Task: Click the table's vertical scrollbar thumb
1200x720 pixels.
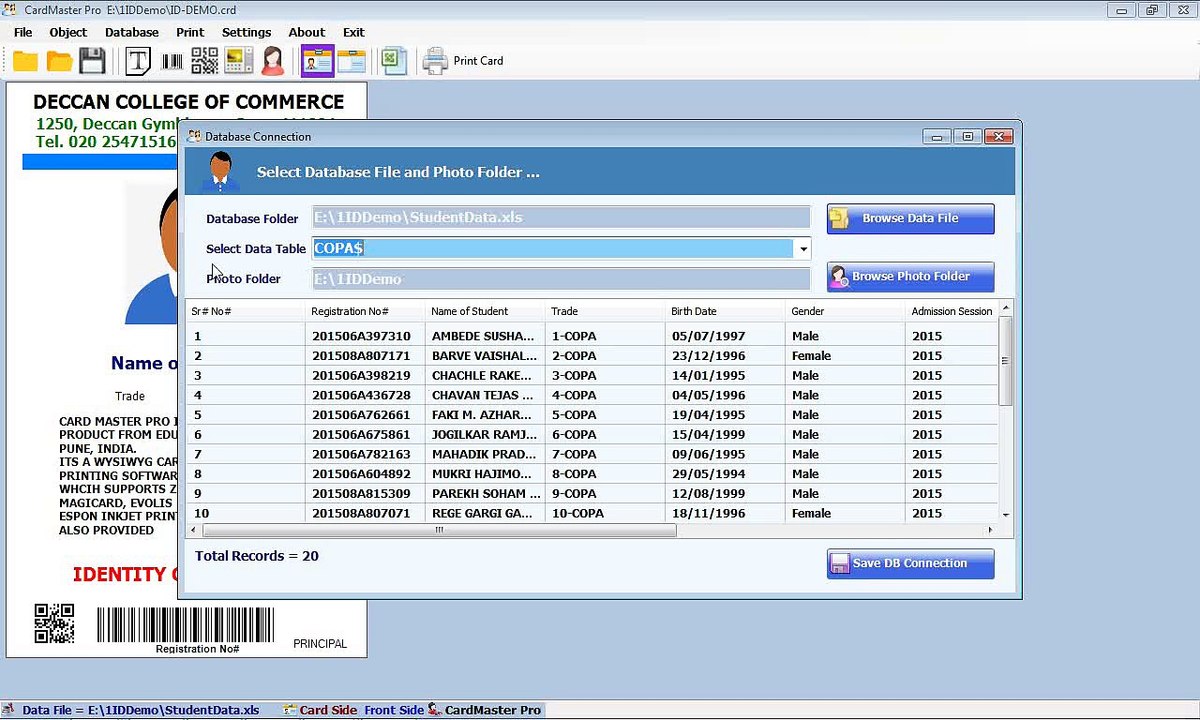Action: tap(1006, 361)
